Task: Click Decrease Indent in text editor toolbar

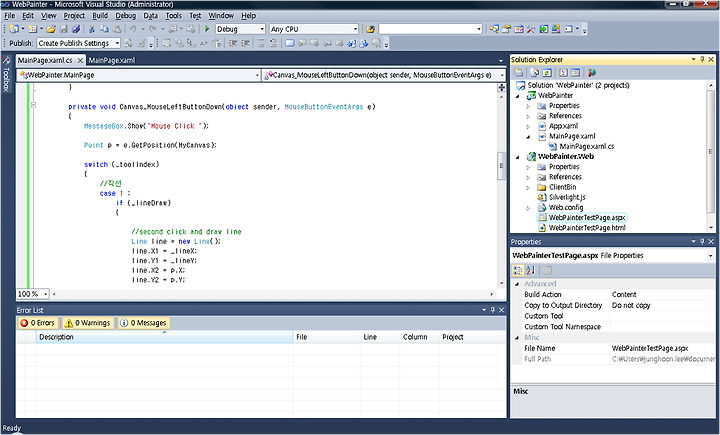Action: point(233,43)
